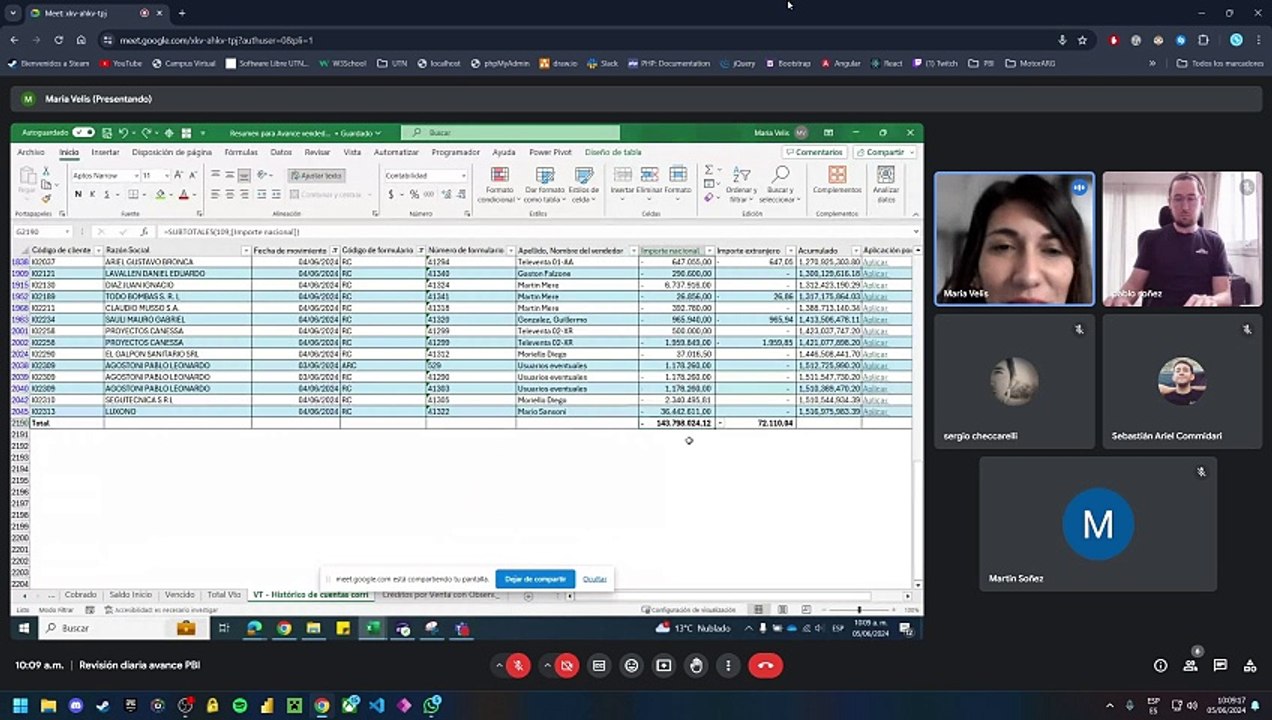Viewport: 1272px width, 720px height.
Task: Bookmark page with the star icon
Action: 1082,40
